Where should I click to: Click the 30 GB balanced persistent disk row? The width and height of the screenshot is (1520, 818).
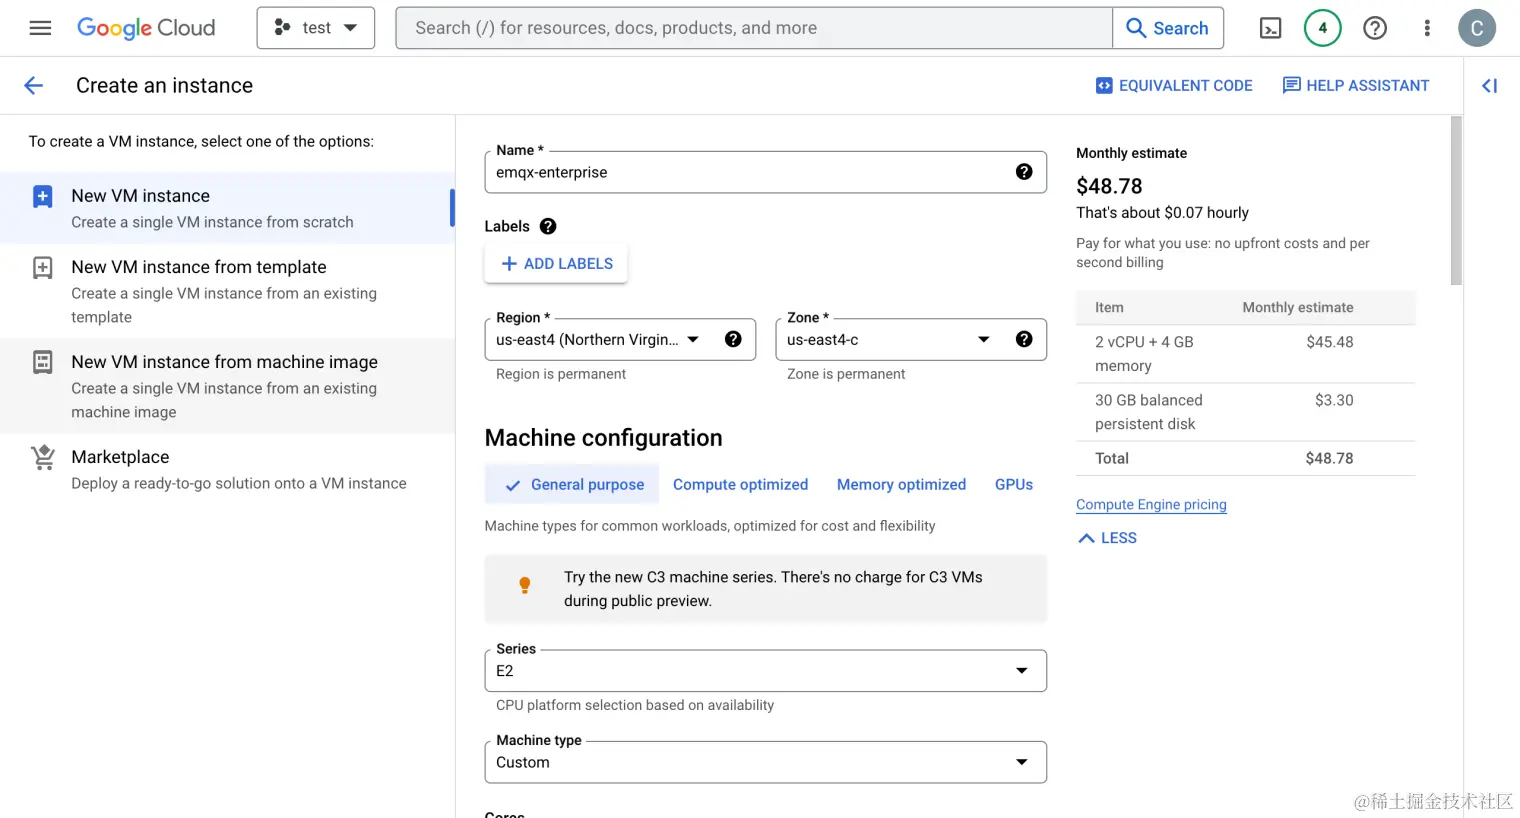pyautogui.click(x=1245, y=412)
